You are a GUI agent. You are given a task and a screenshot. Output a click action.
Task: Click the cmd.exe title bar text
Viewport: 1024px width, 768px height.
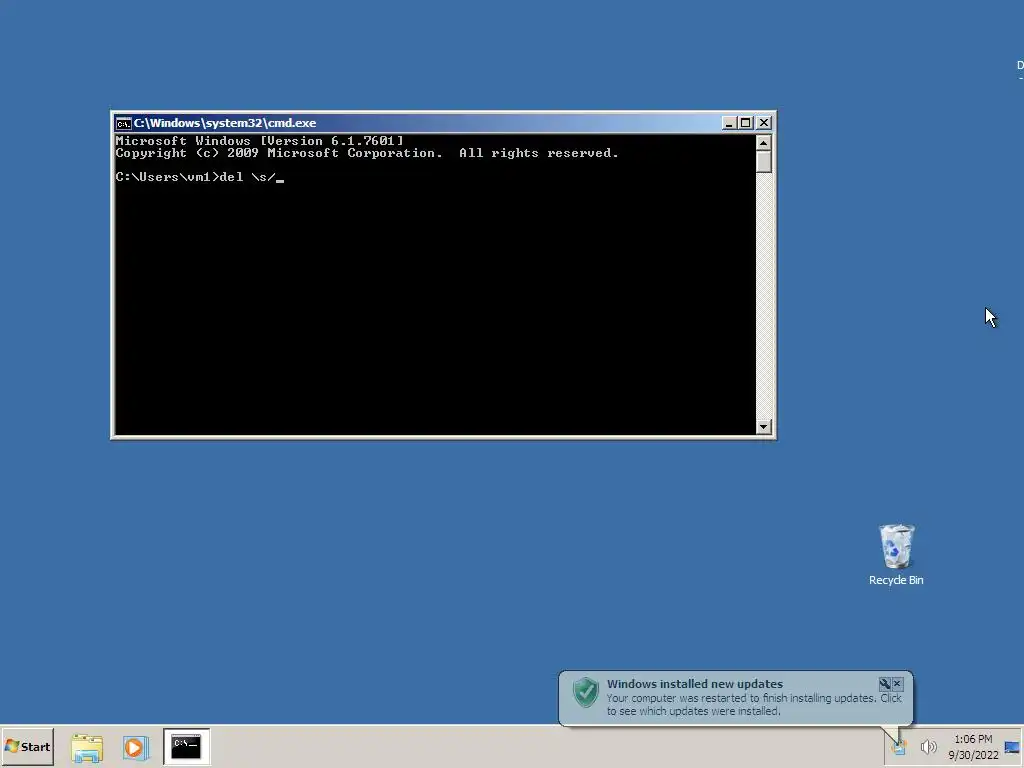[x=225, y=123]
